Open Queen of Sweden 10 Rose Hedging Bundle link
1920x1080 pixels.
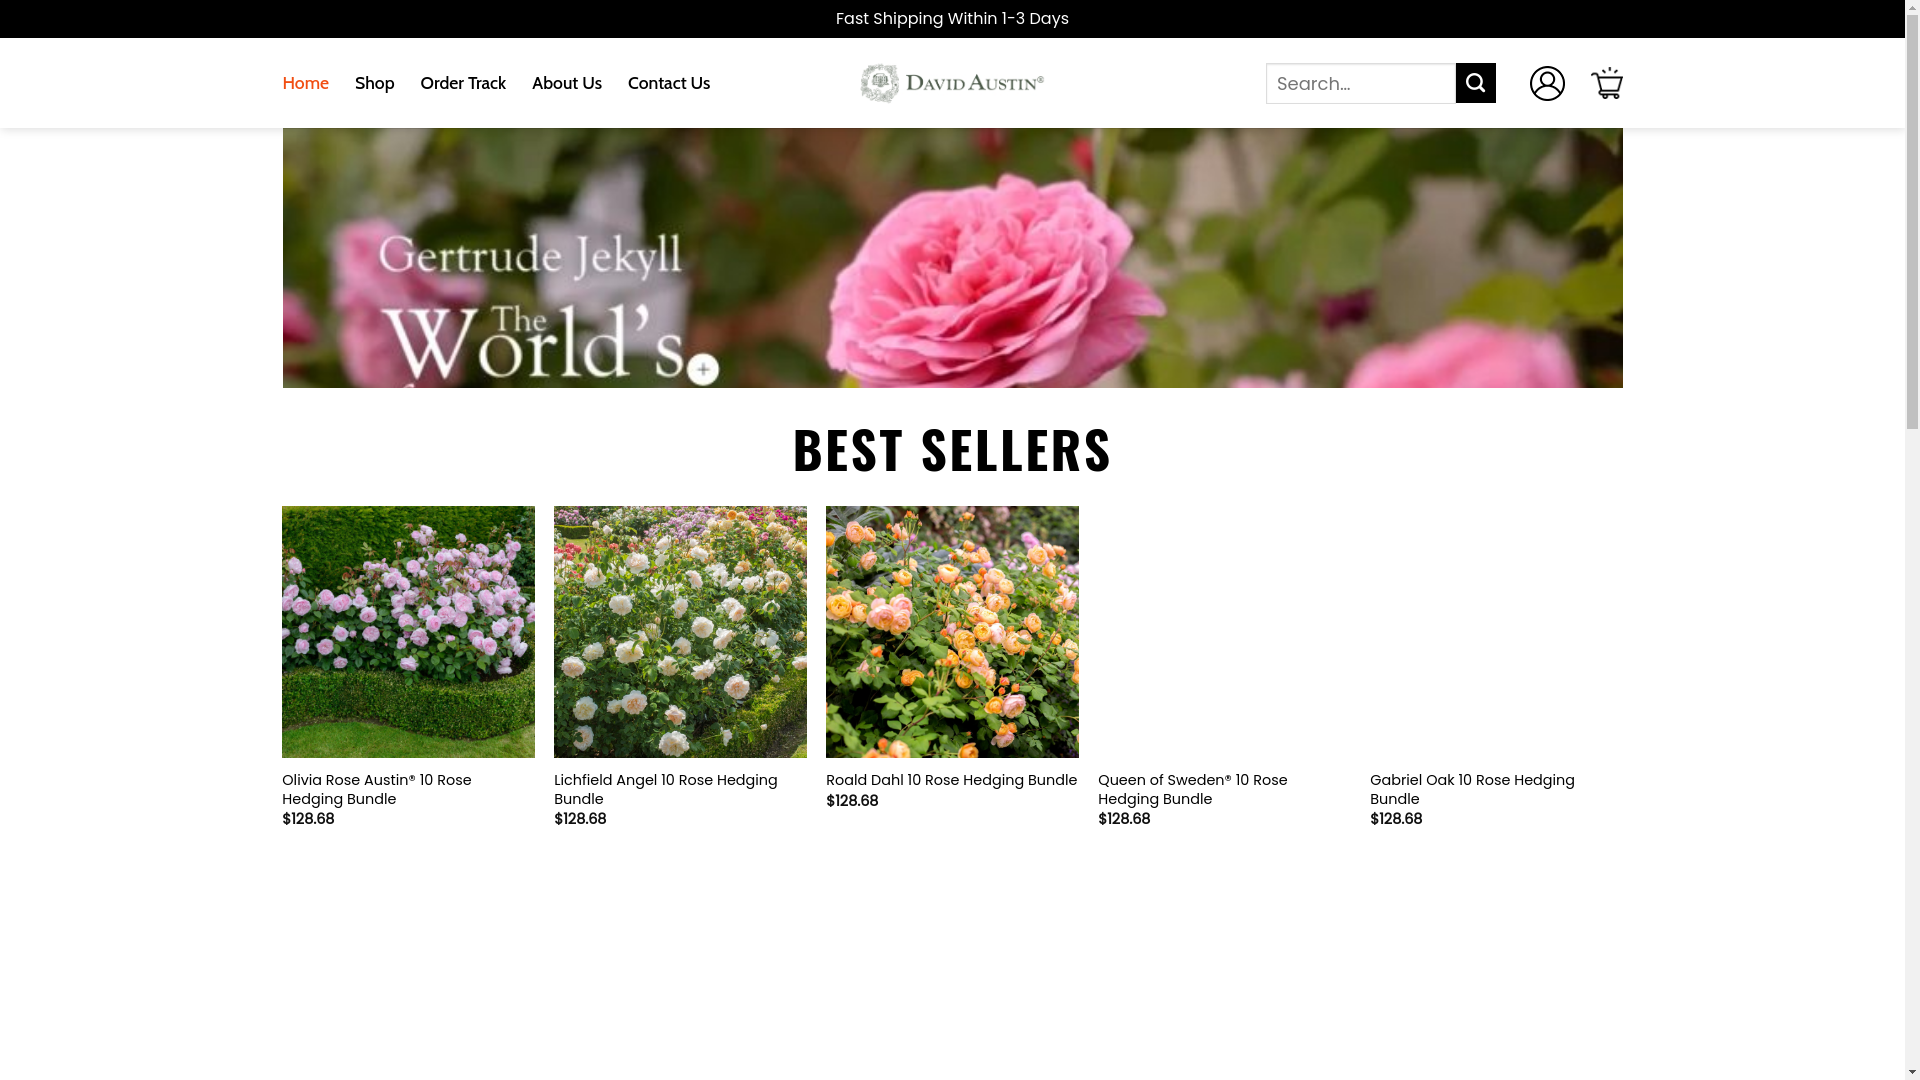[x=1193, y=789]
